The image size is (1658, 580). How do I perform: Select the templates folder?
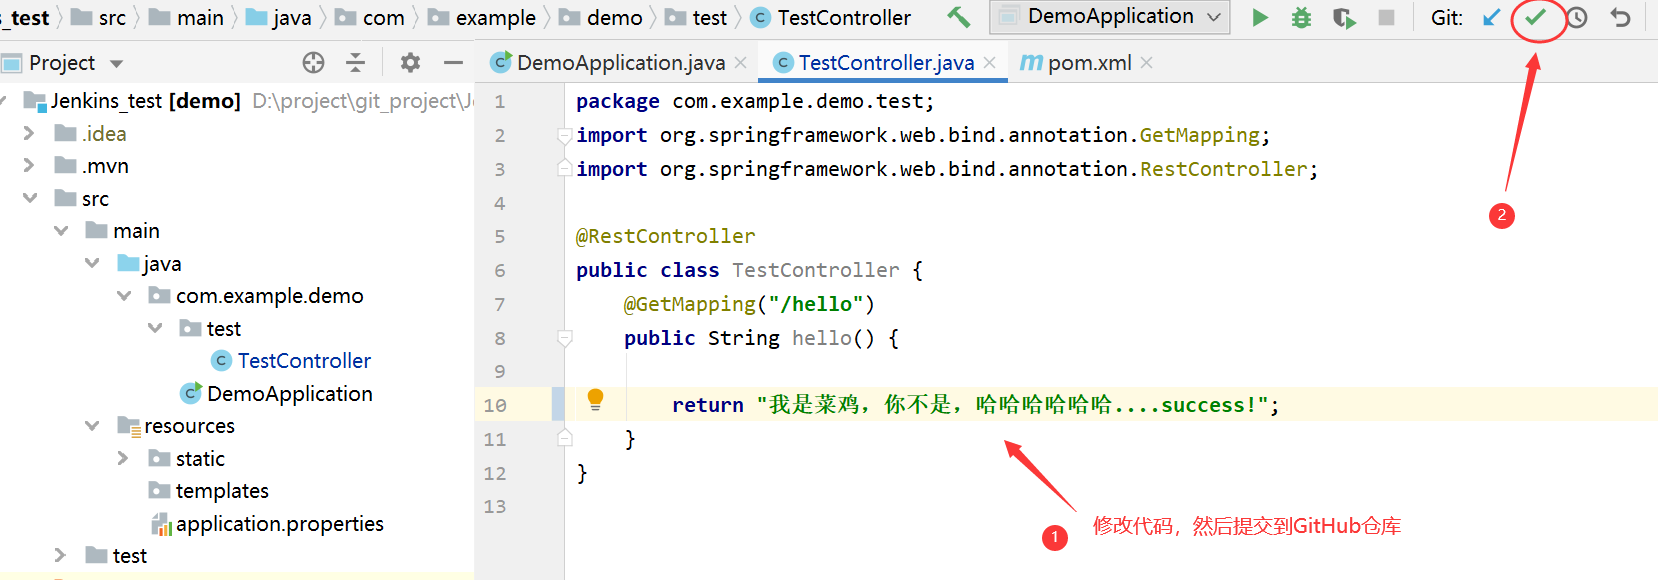pos(222,490)
